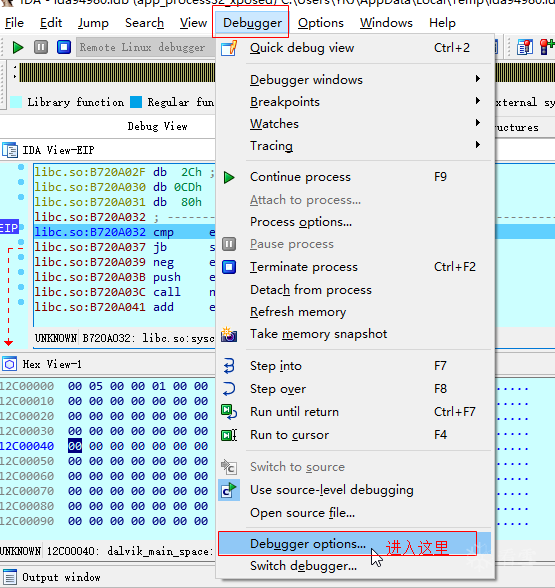Open the View menu
This screenshot has height=588, width=555.
(193, 23)
